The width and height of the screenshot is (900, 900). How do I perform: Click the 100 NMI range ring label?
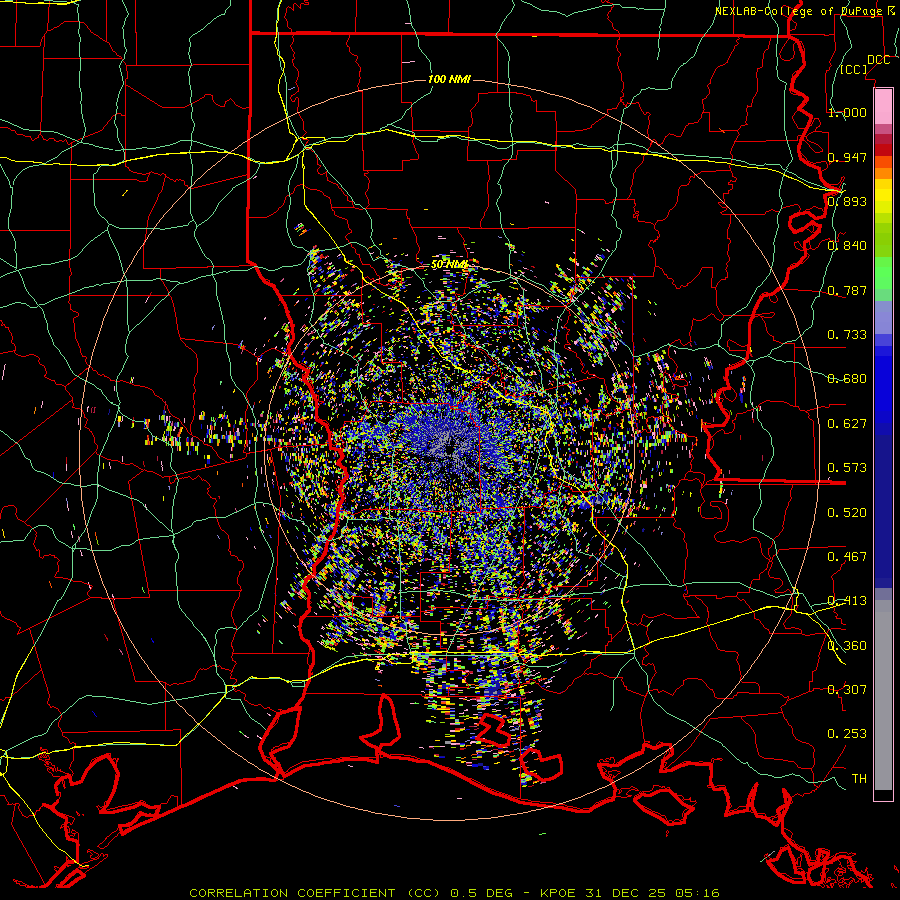coord(449,79)
